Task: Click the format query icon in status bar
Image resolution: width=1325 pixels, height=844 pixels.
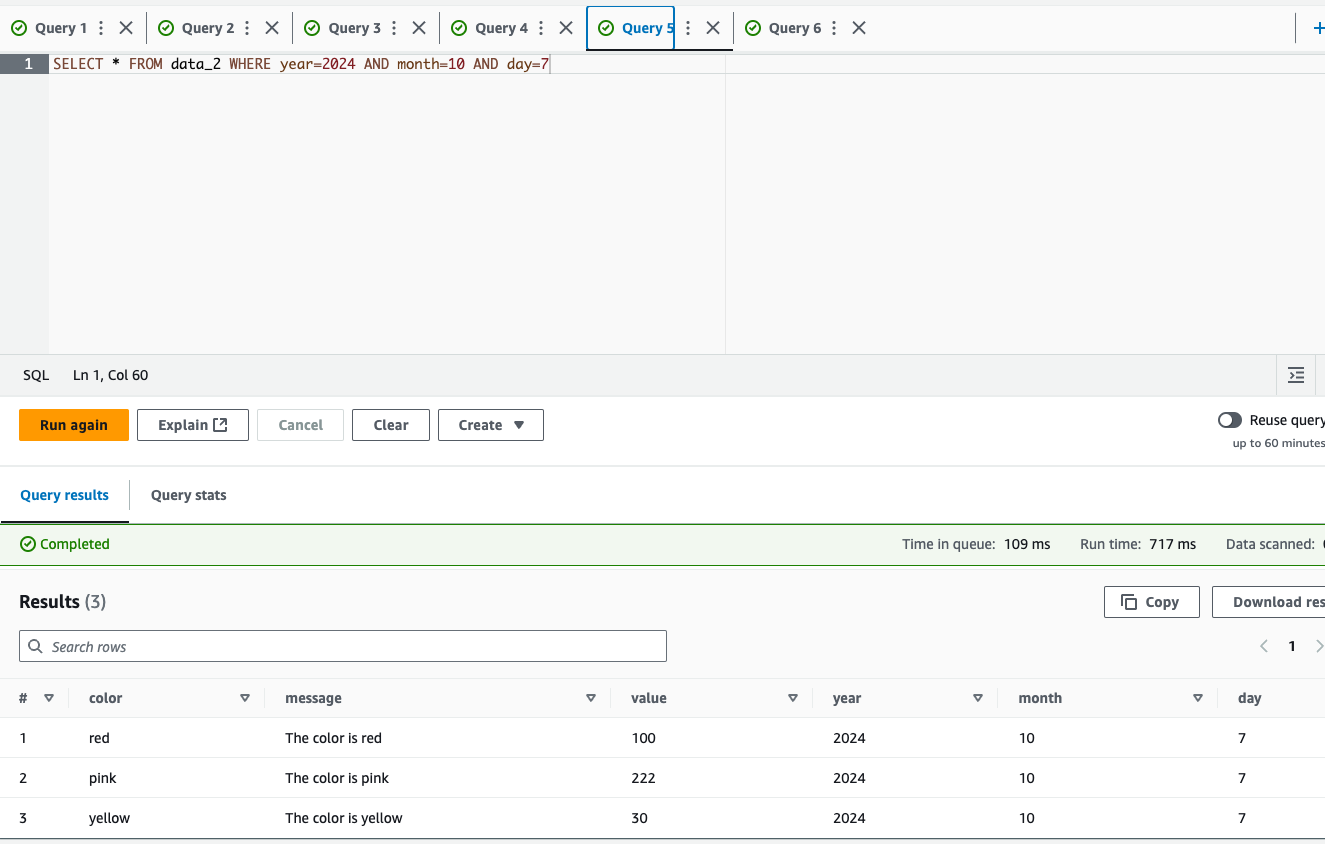Action: [x=1296, y=376]
